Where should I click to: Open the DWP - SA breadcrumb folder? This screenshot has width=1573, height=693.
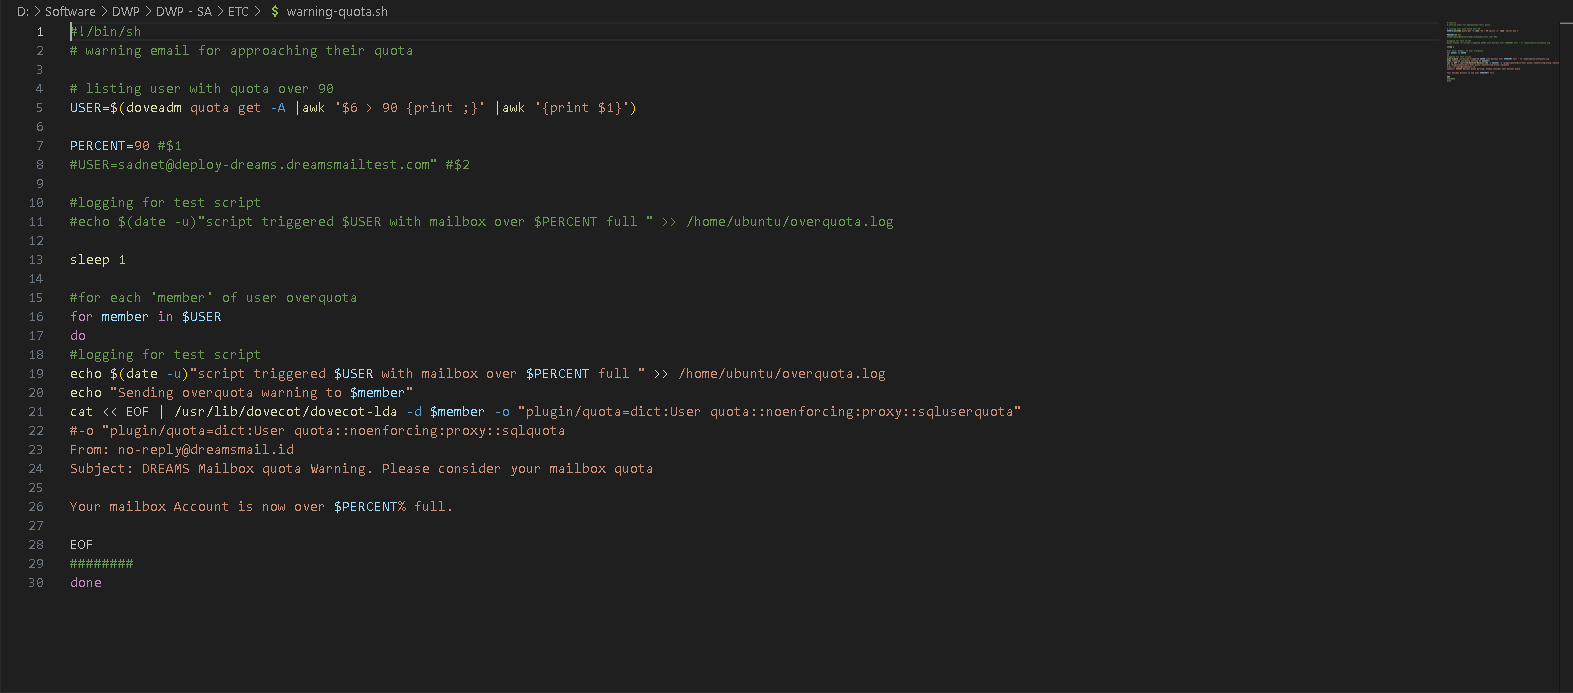[184, 12]
